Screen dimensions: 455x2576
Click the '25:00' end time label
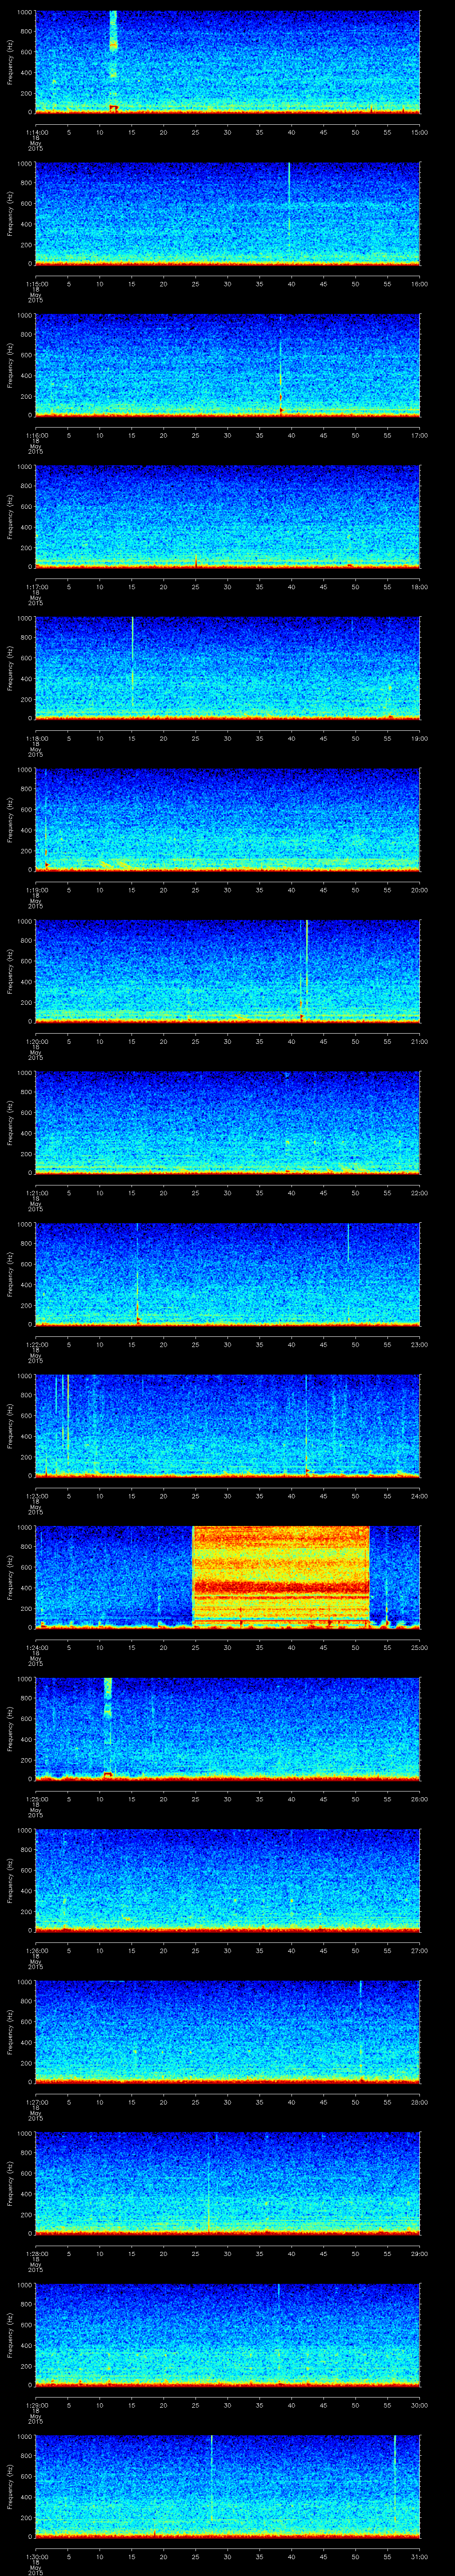click(420, 1647)
